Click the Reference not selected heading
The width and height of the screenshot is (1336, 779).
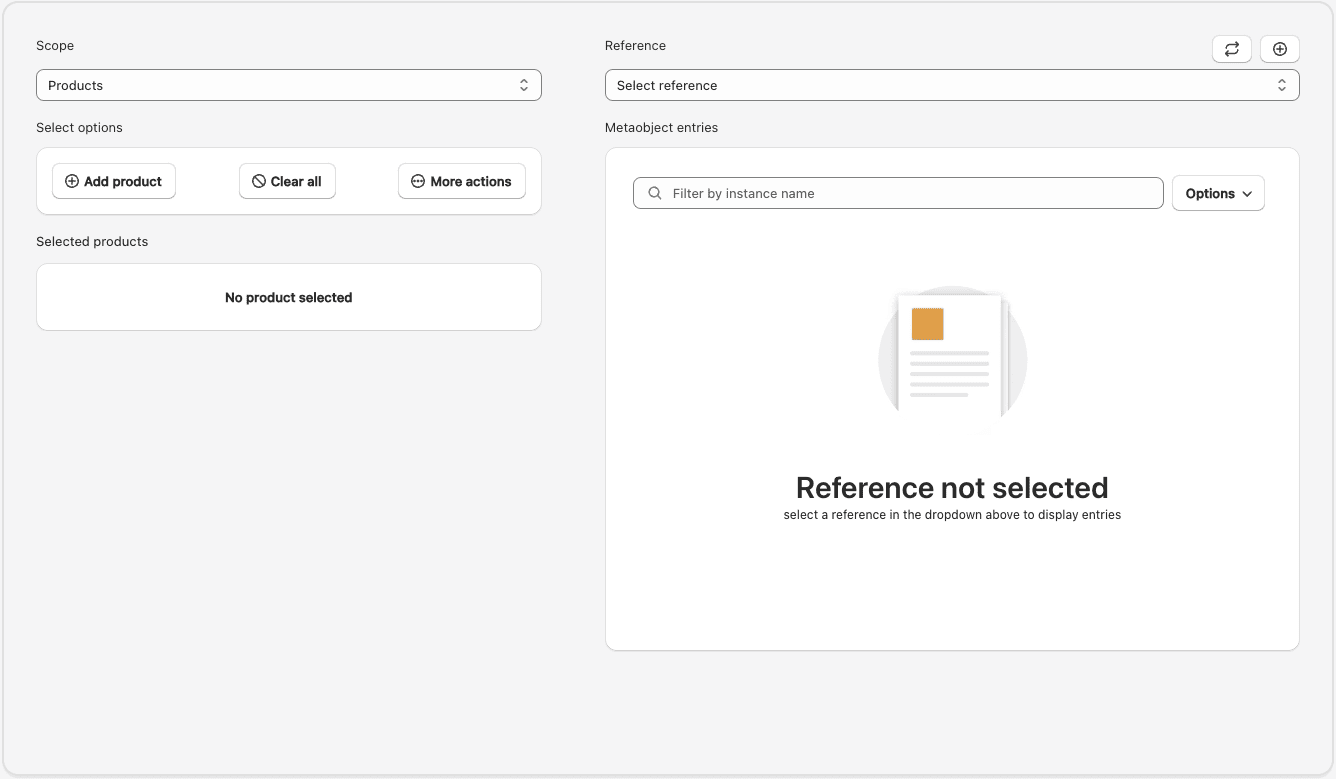click(x=951, y=487)
